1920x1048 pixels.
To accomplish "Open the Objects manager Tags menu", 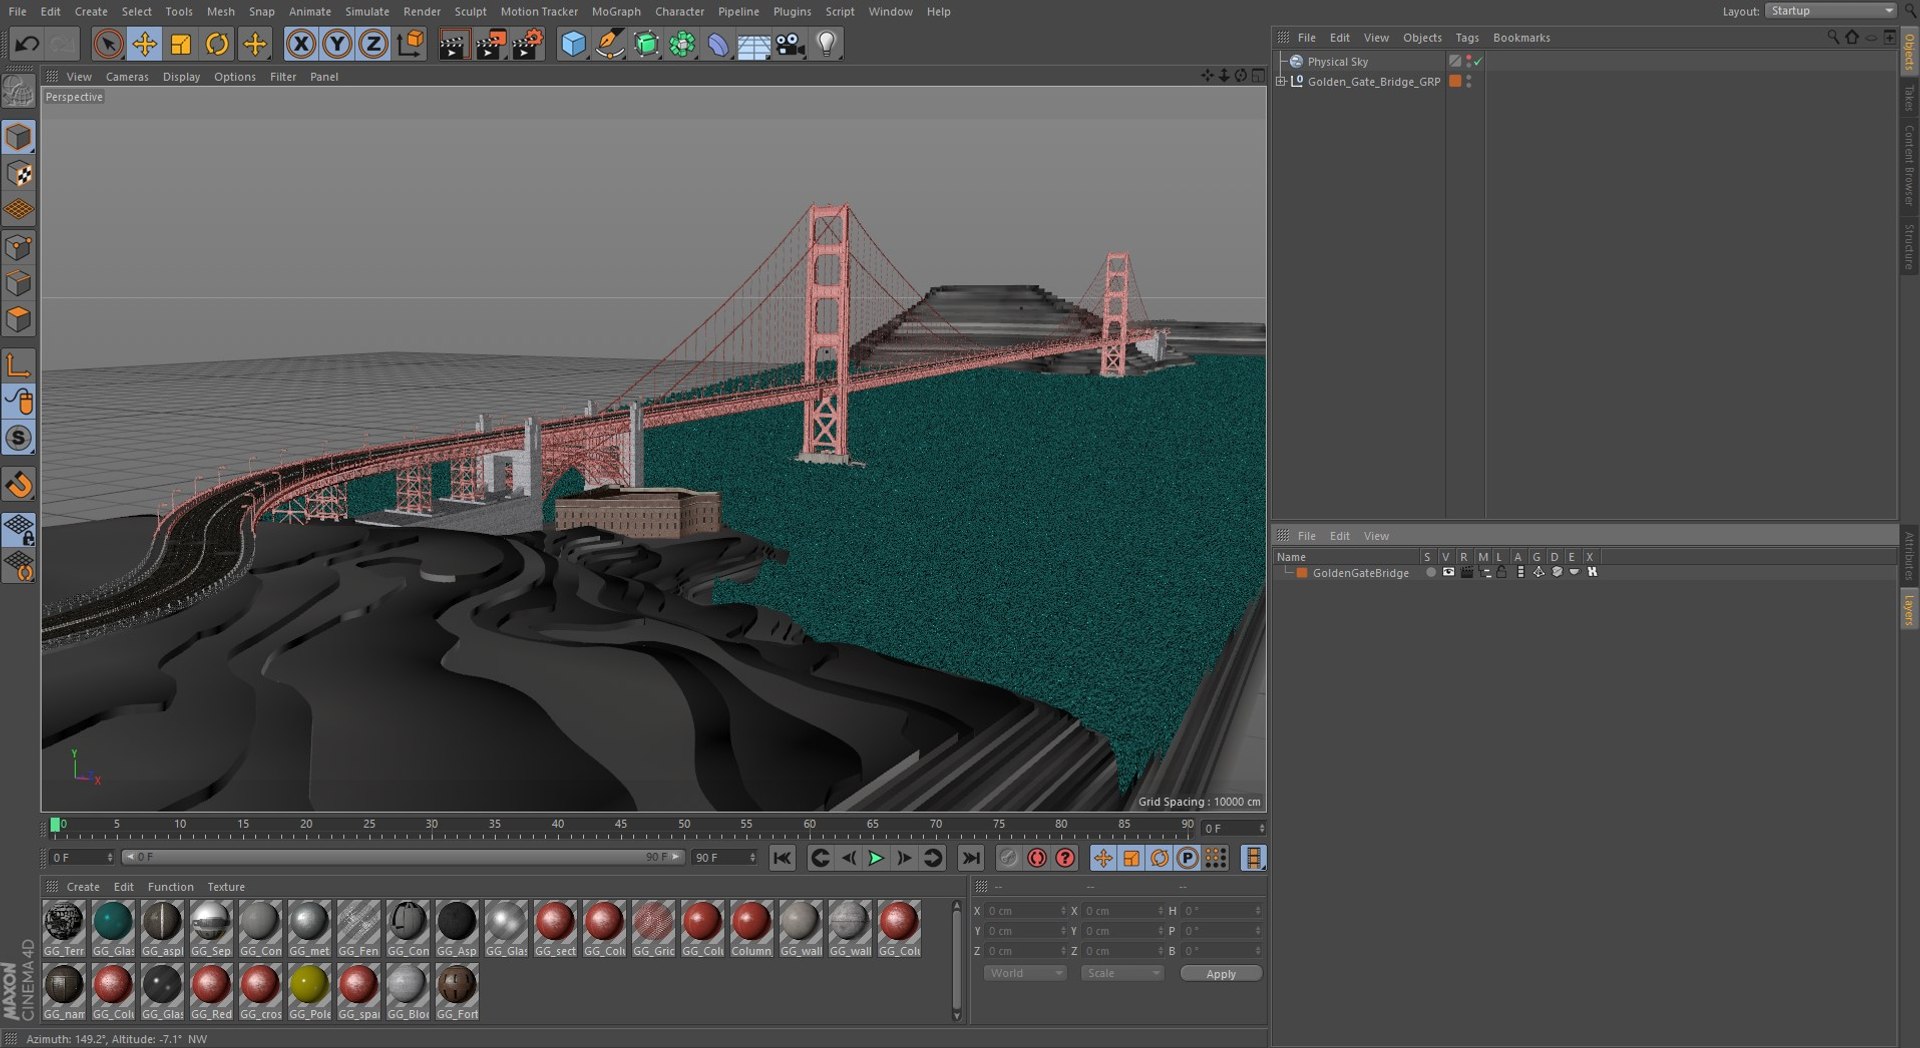I will (1467, 37).
